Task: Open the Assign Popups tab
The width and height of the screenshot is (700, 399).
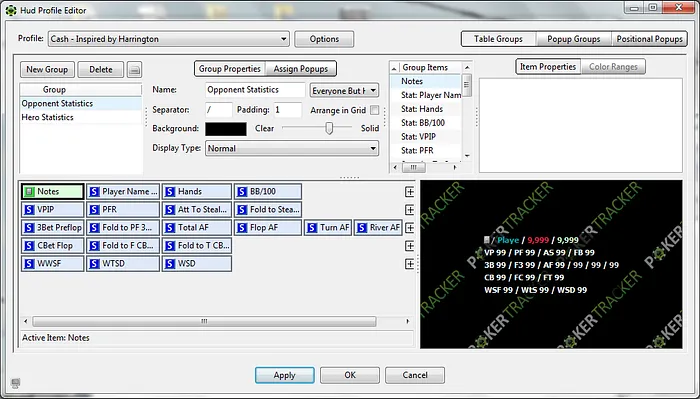Action: [x=301, y=69]
